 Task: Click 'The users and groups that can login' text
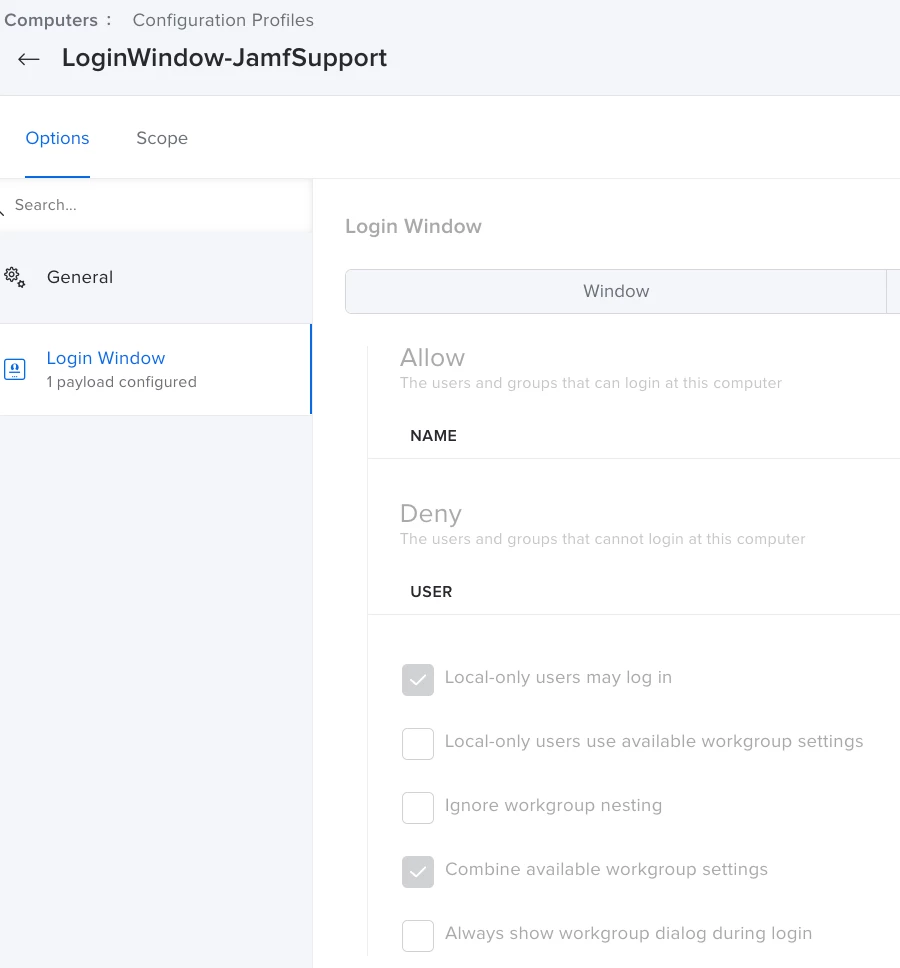pos(591,383)
